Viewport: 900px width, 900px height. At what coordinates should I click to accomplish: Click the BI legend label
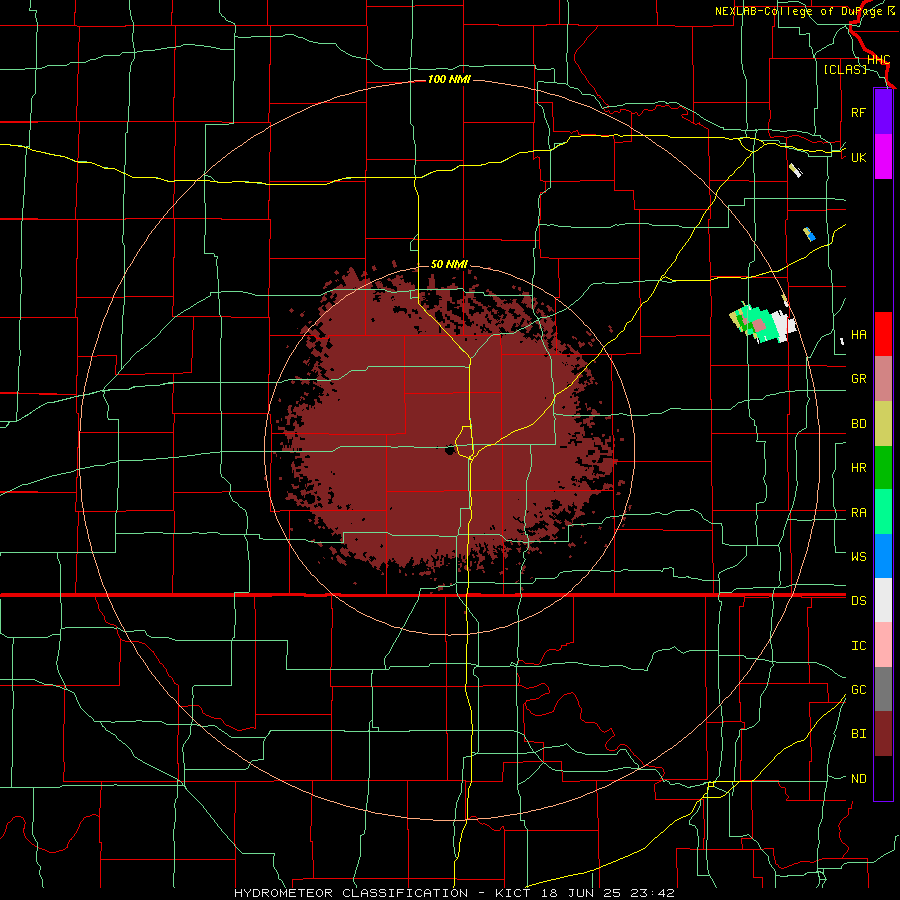tap(858, 734)
